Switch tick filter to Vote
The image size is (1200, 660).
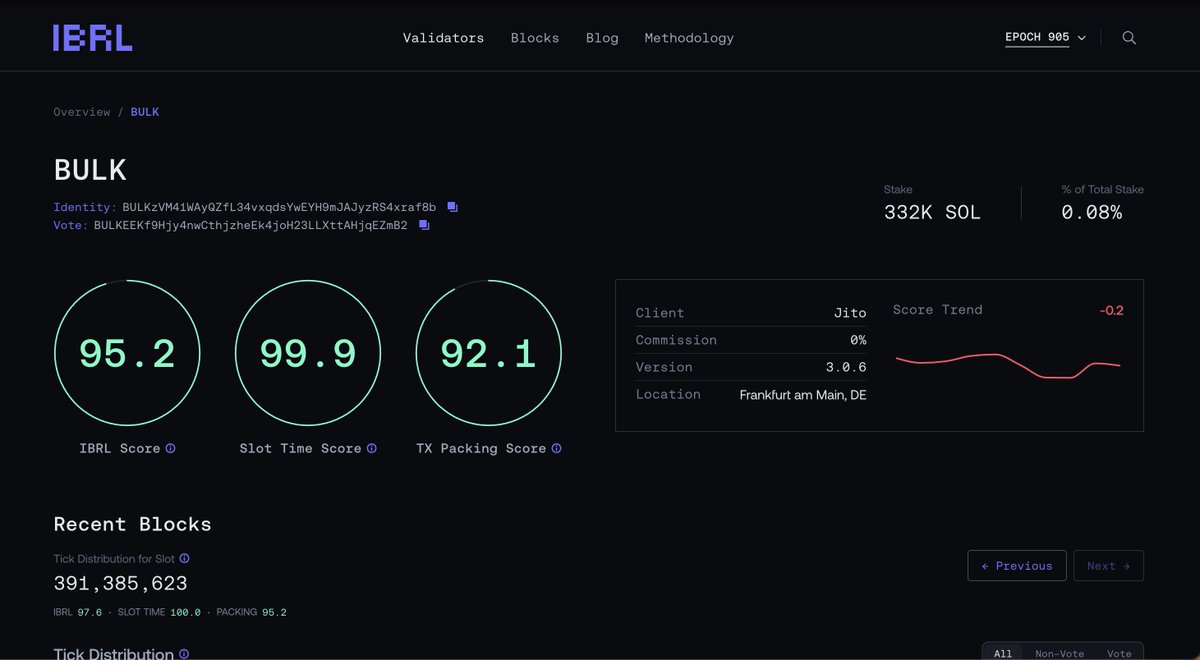[1119, 653]
